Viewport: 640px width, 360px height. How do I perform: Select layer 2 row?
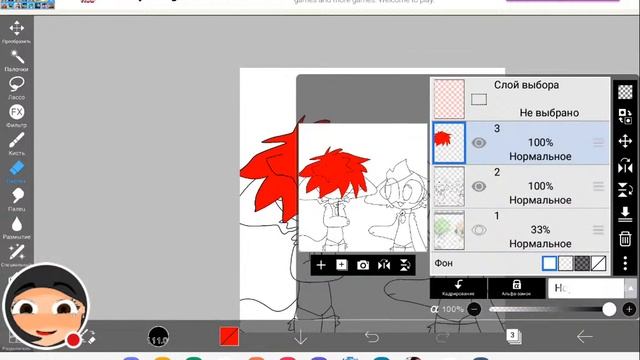click(x=520, y=187)
